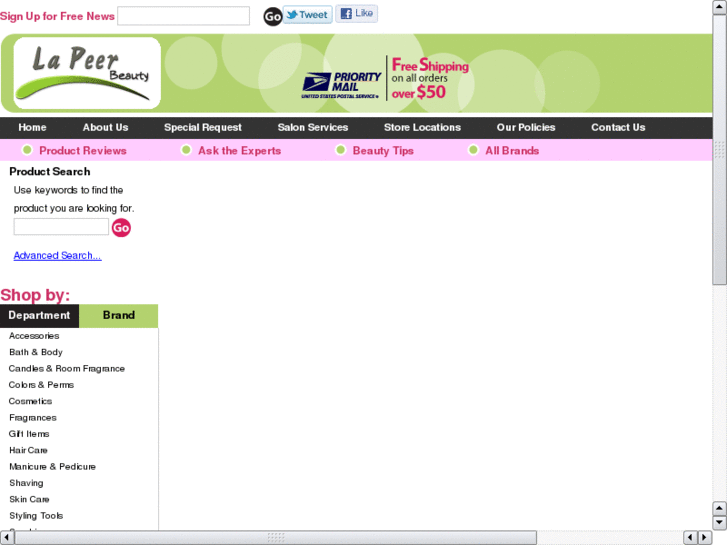The height and width of the screenshot is (545, 727).
Task: Click the left arrow of horizontal scrollbar
Action: pos(7,538)
